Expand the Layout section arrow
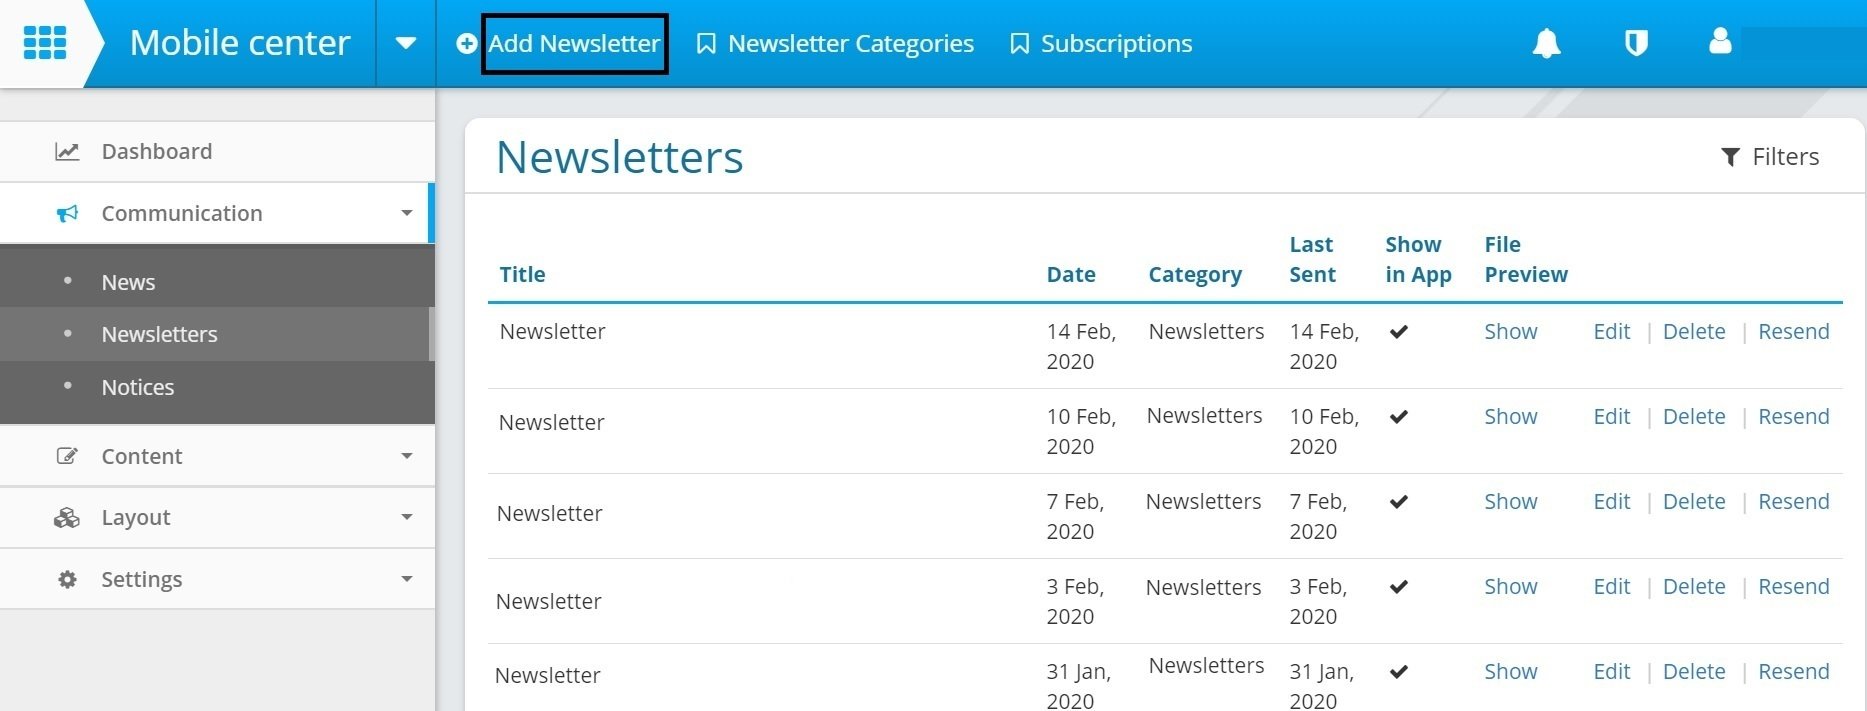1867x711 pixels. click(406, 517)
